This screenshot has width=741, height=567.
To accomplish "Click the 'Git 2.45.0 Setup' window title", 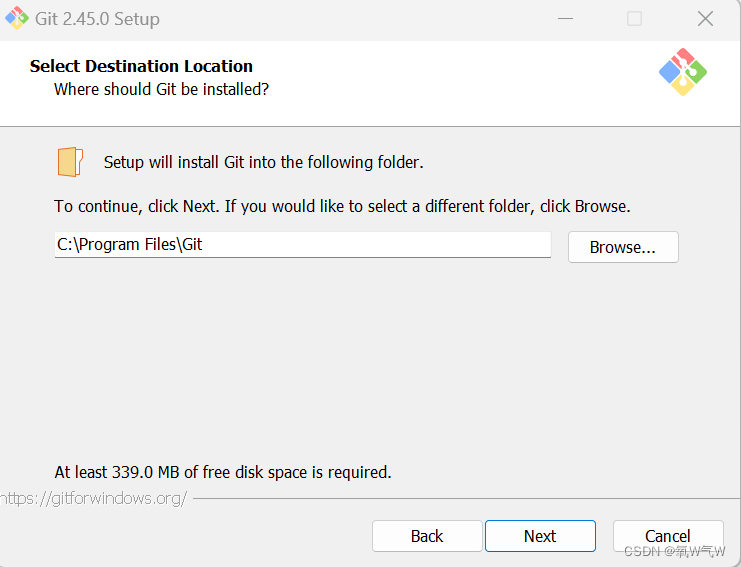I will [97, 19].
